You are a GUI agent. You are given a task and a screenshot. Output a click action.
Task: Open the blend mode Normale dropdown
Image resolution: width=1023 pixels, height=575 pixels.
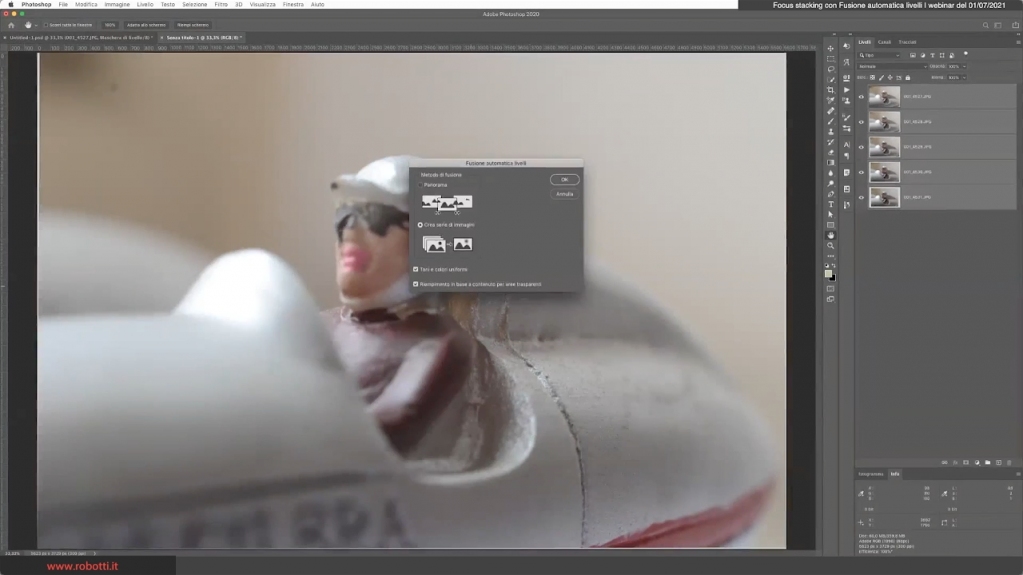892,67
